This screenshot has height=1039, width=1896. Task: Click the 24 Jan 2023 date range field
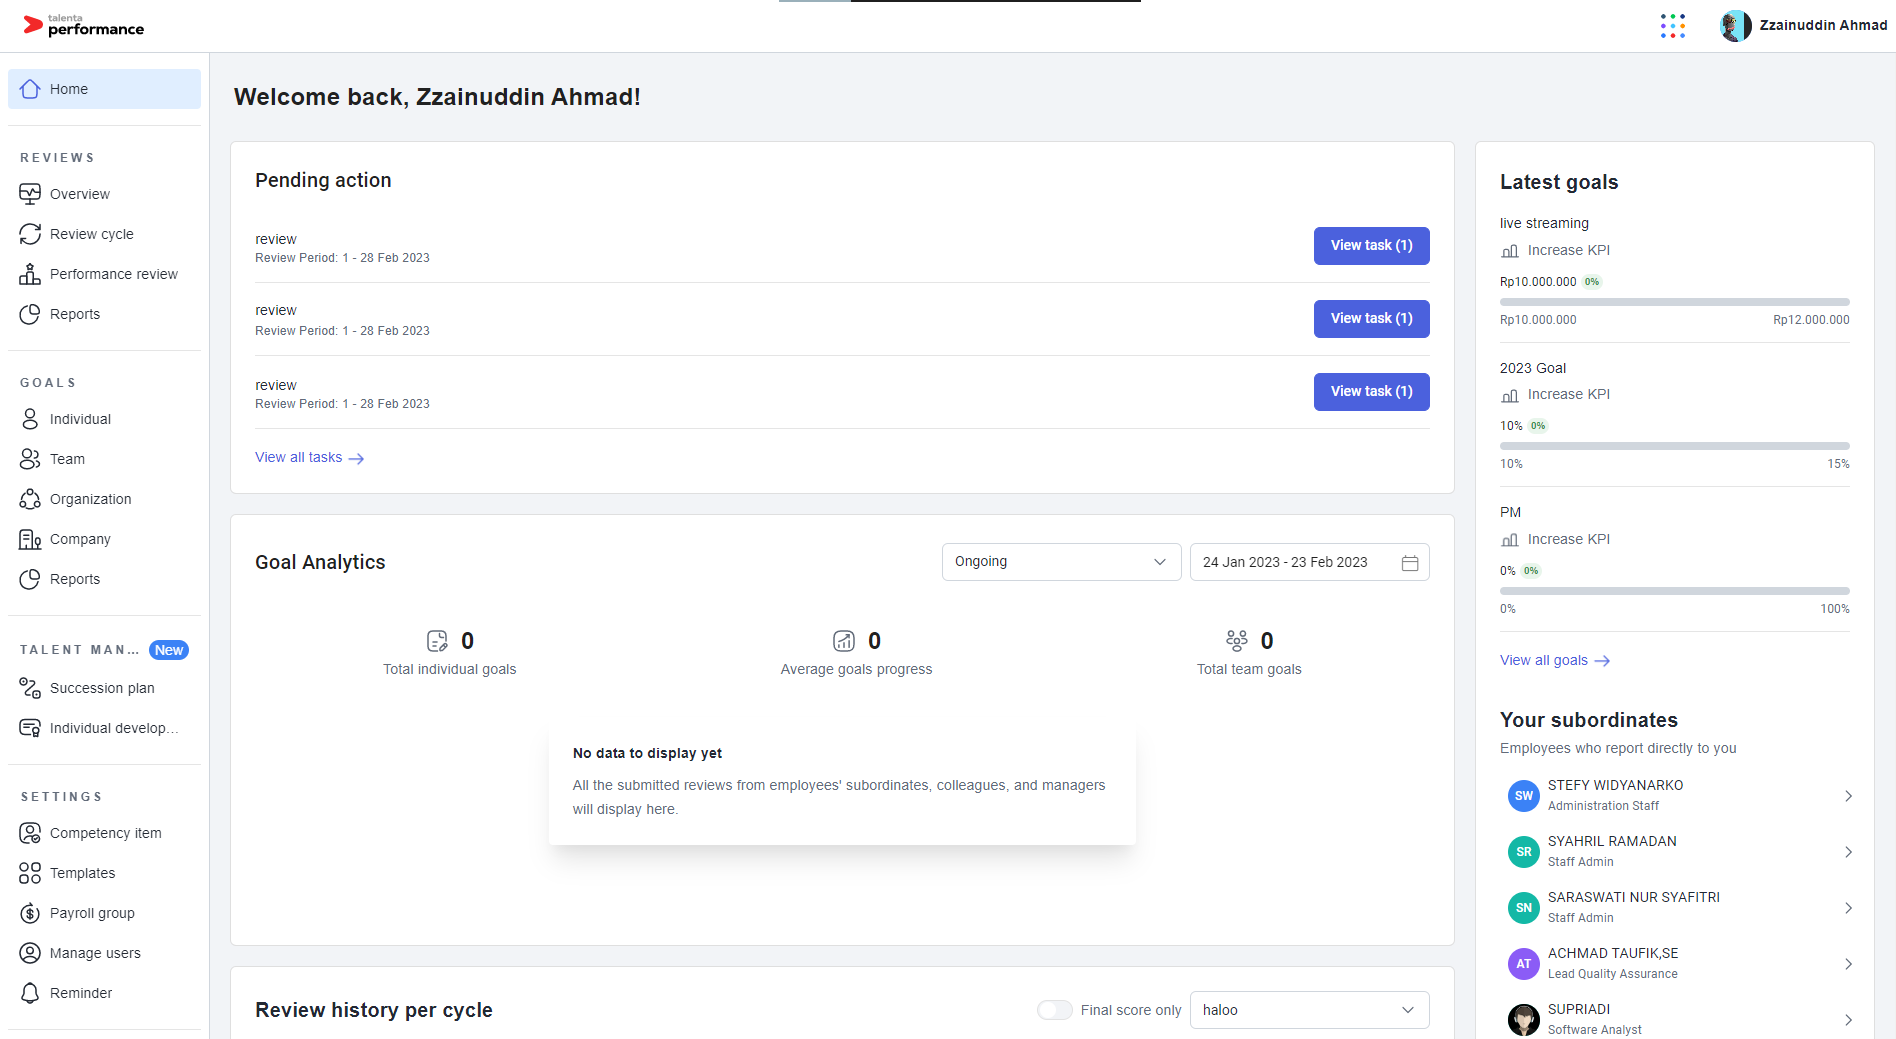point(1285,562)
